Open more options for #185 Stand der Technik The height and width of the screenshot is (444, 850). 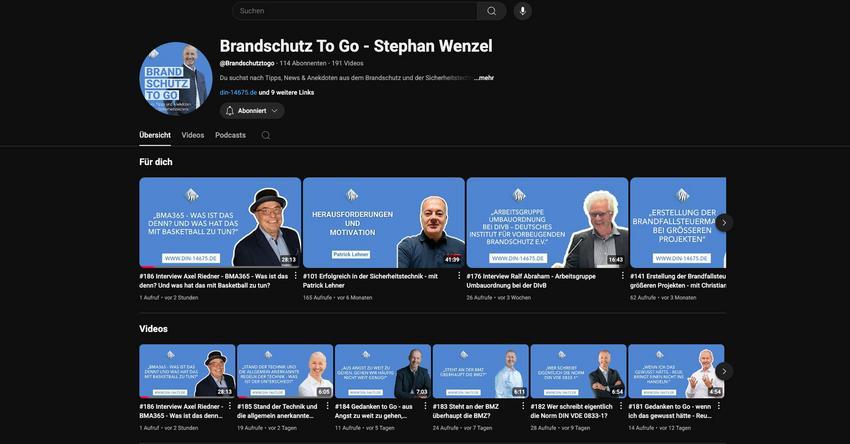[x=327, y=406]
